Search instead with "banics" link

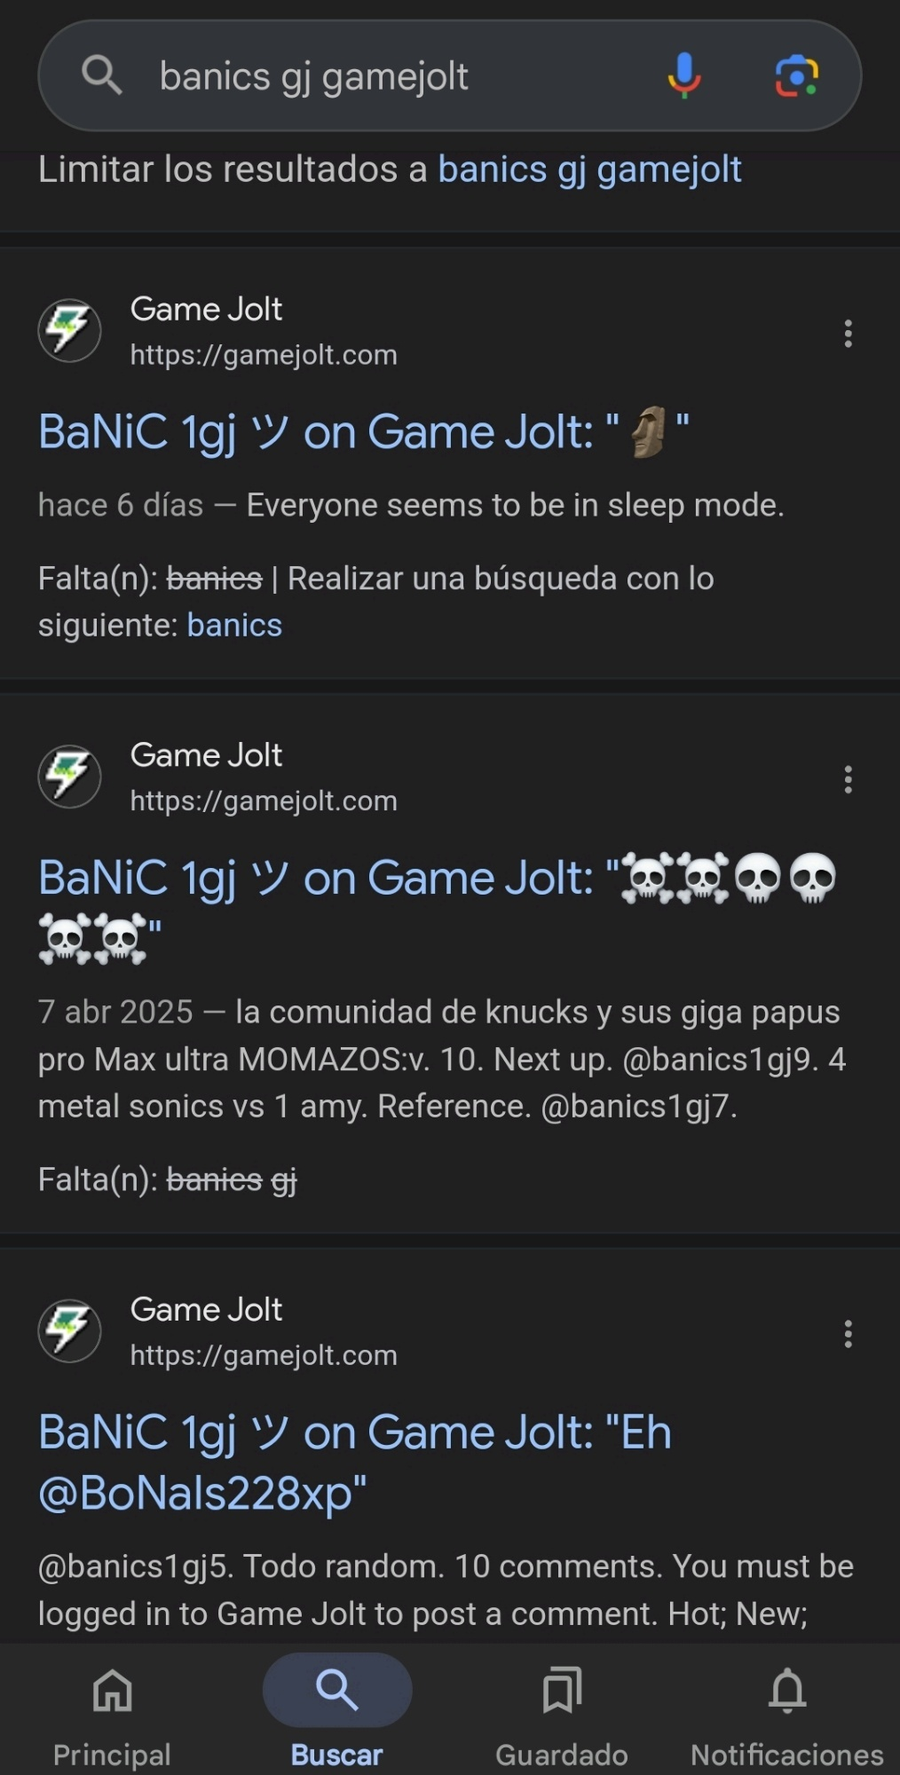tap(234, 625)
